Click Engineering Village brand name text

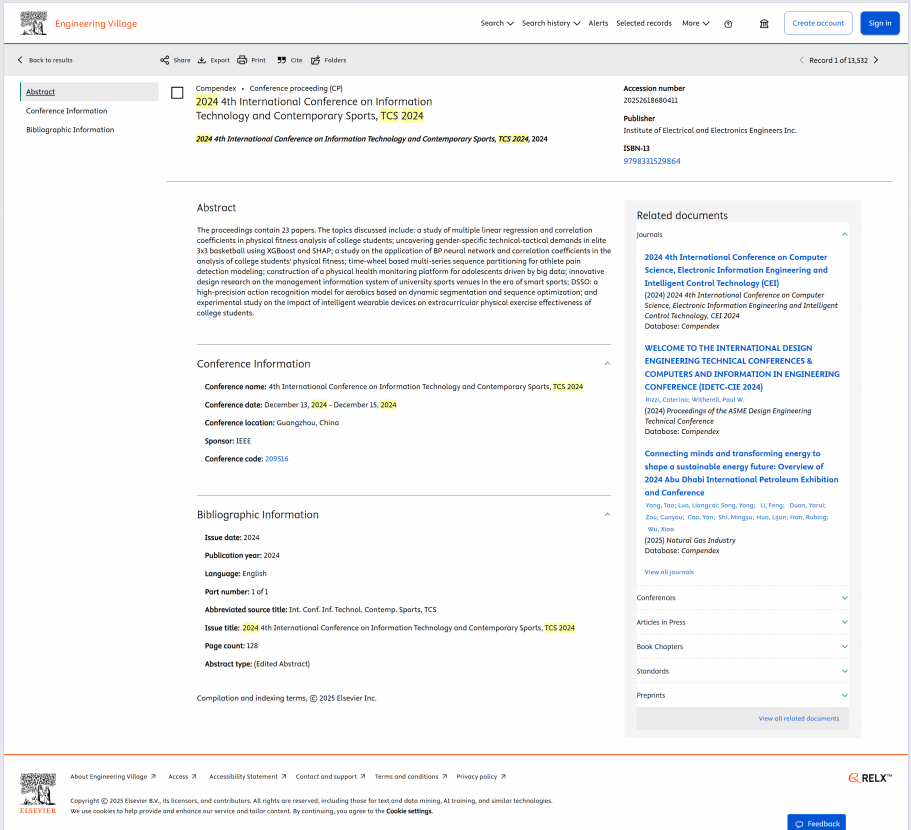[x=96, y=24]
